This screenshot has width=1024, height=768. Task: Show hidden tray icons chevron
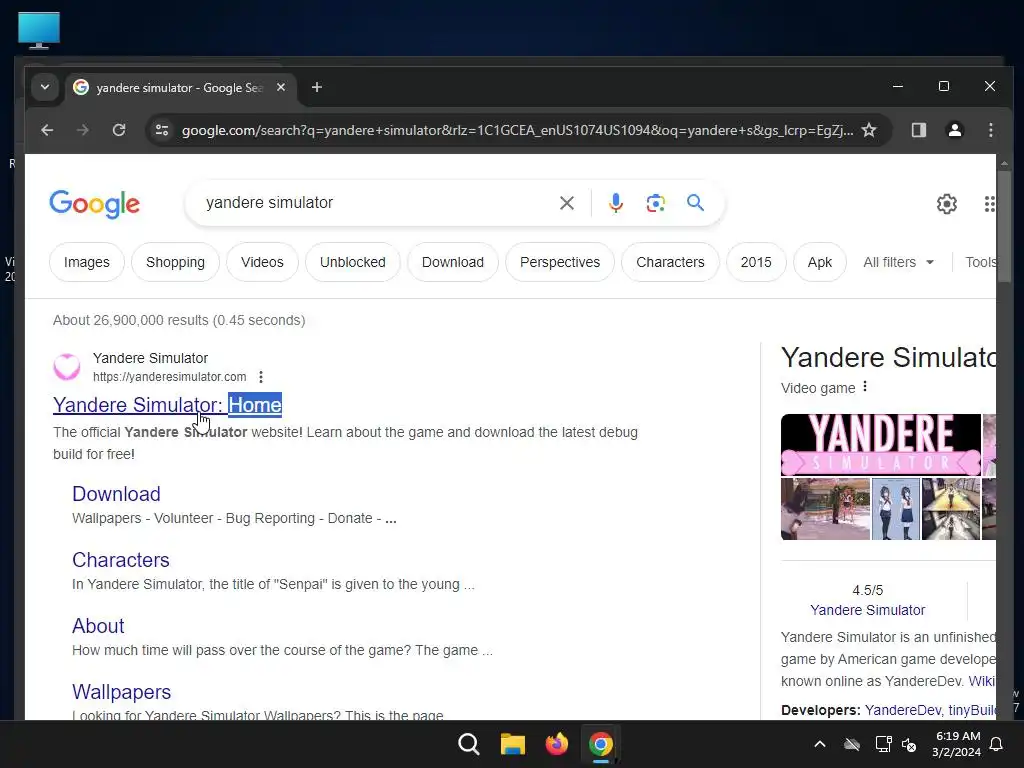820,744
